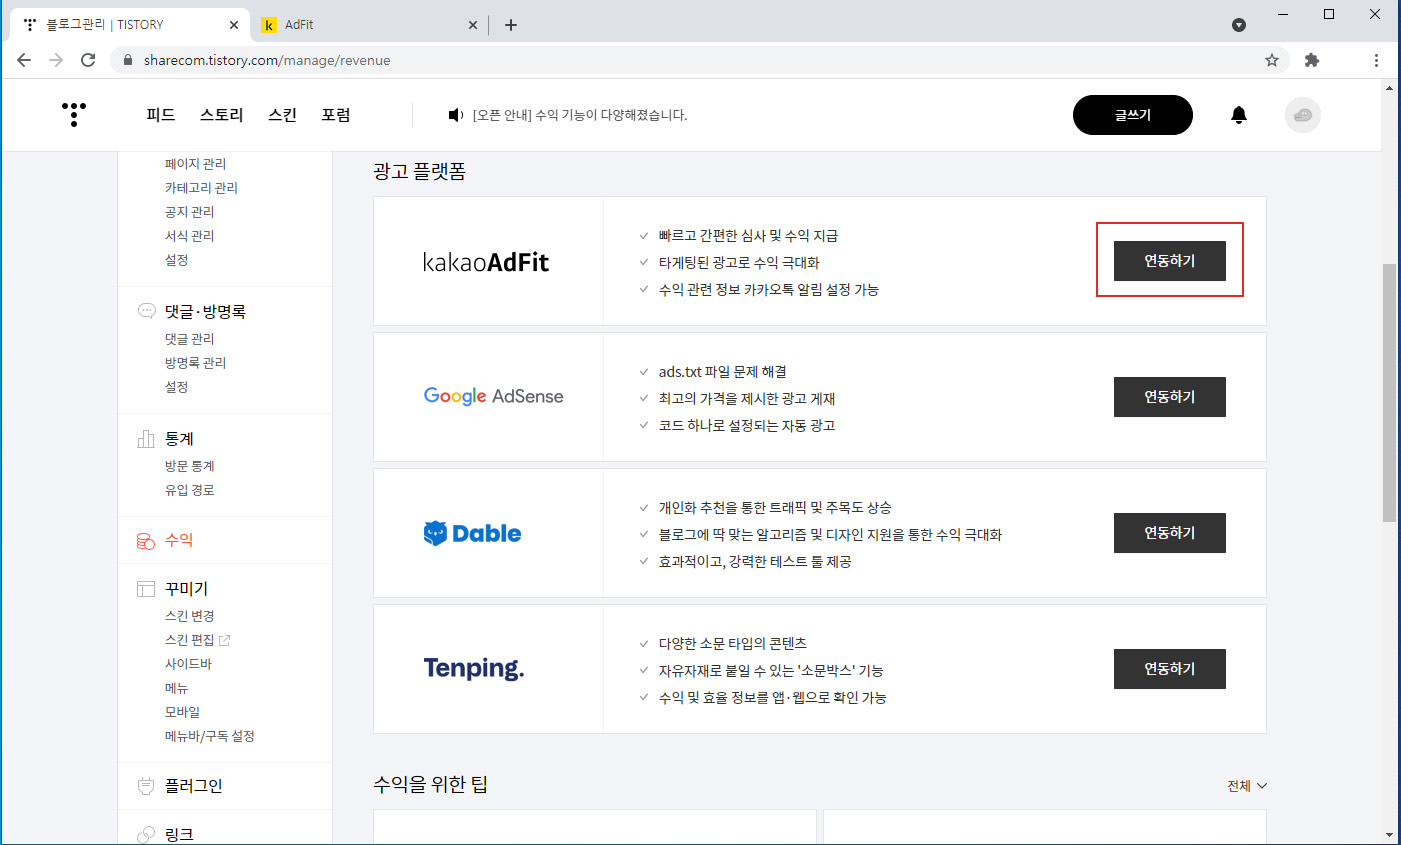Screen dimensions: 1401x845
Task: Click the Tenping logo
Action: pyautogui.click(x=474, y=668)
